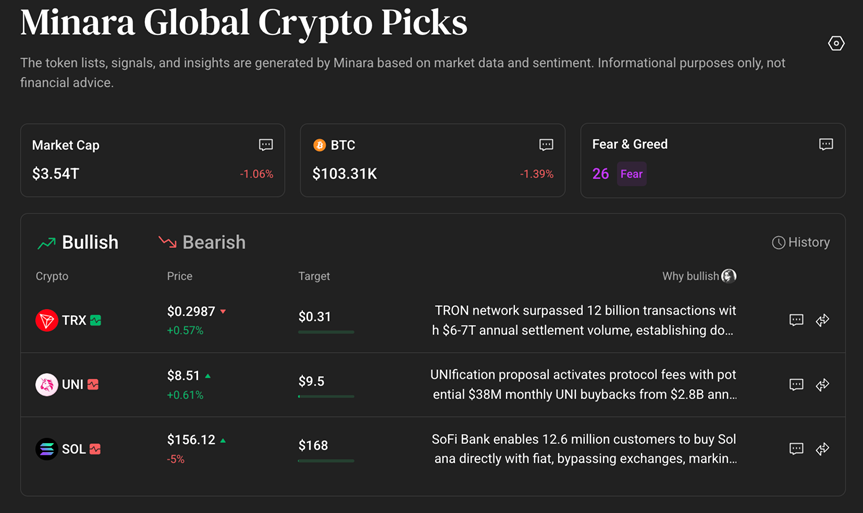Switch to the Bearish tab
This screenshot has width=863, height=513.
[x=202, y=243]
